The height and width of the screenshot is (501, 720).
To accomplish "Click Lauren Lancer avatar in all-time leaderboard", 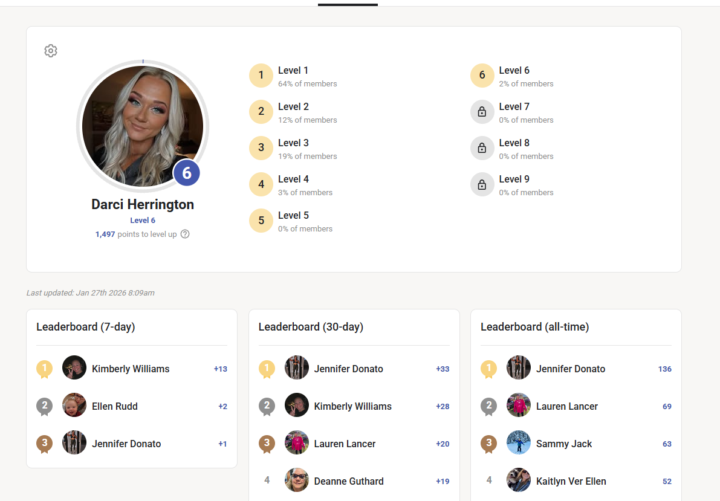I will [519, 405].
